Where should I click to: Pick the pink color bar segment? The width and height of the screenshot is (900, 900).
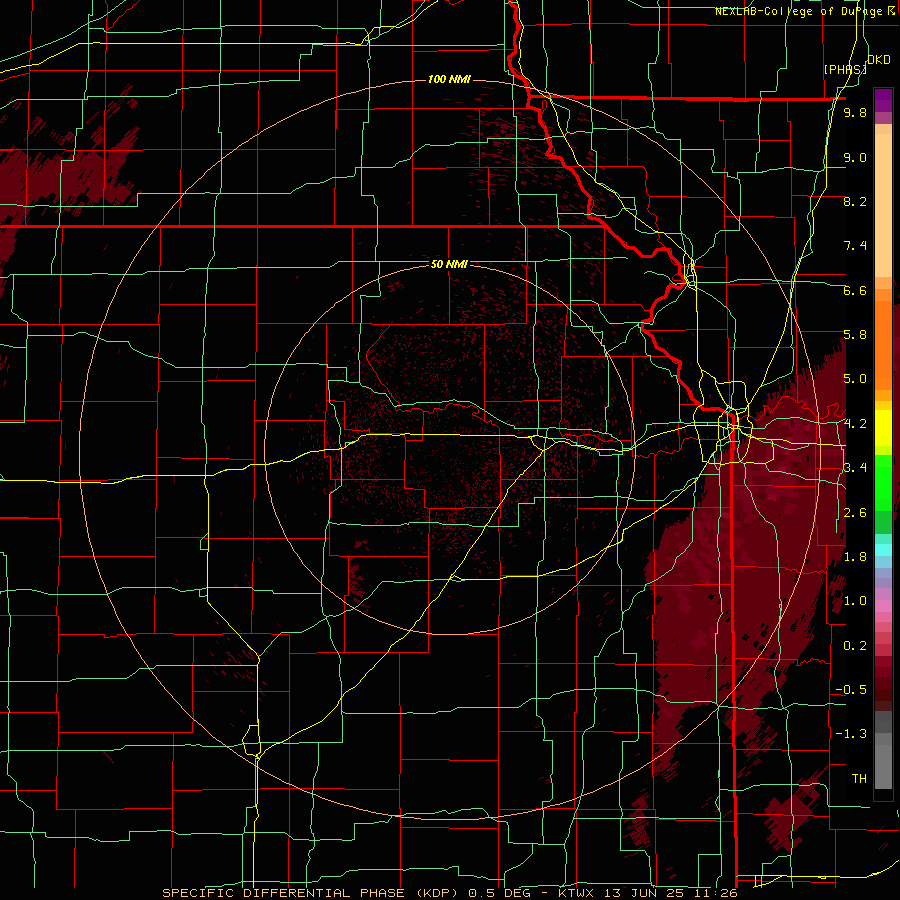click(x=883, y=606)
